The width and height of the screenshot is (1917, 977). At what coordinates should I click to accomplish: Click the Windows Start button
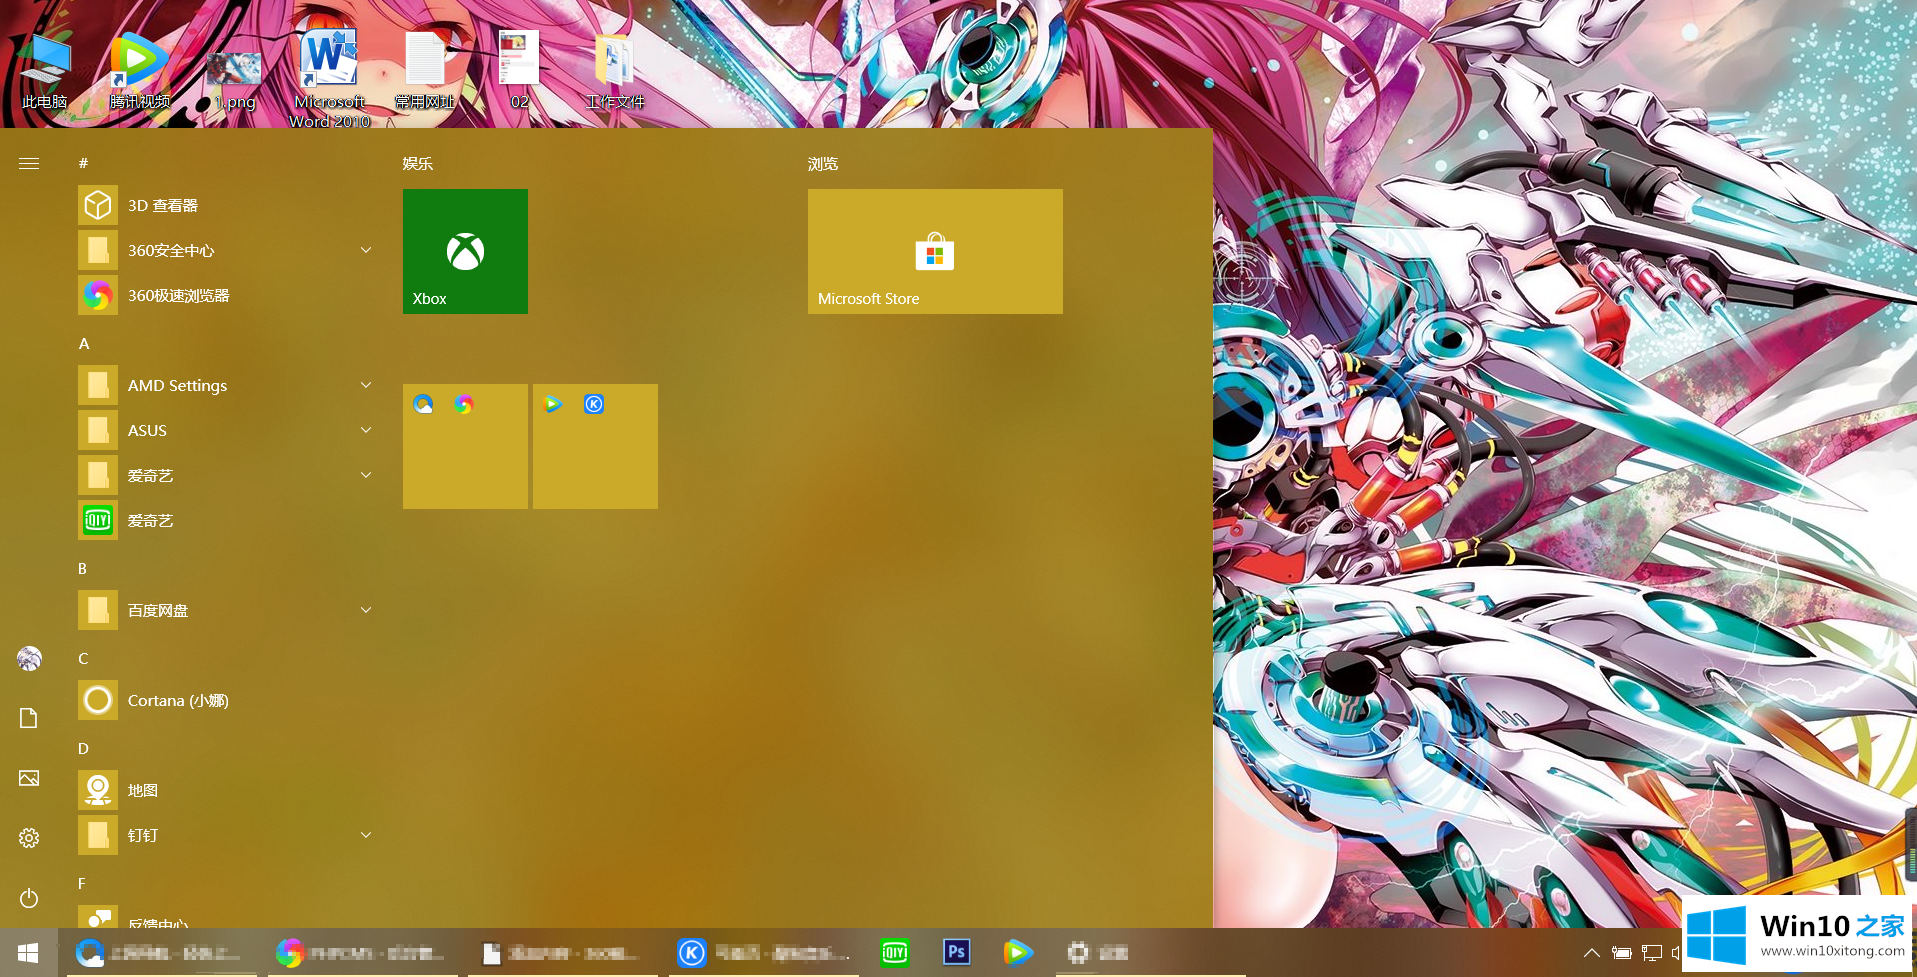click(x=28, y=953)
